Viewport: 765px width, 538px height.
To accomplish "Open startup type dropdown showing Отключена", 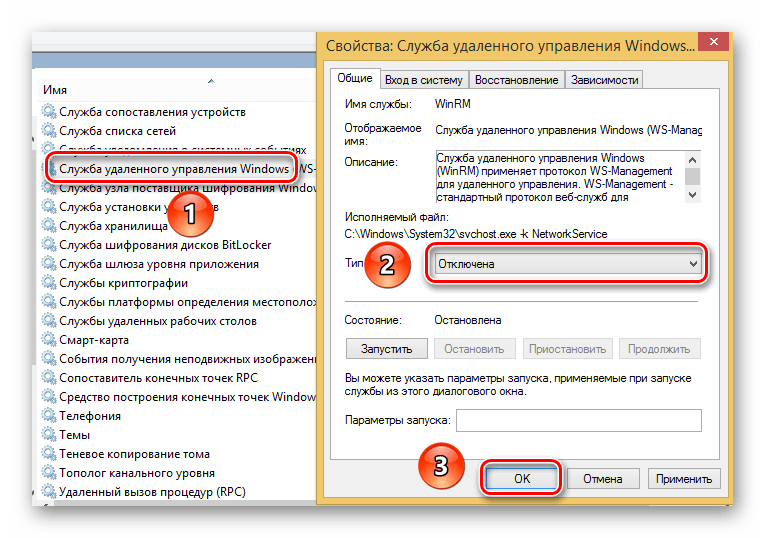I will pyautogui.click(x=567, y=264).
